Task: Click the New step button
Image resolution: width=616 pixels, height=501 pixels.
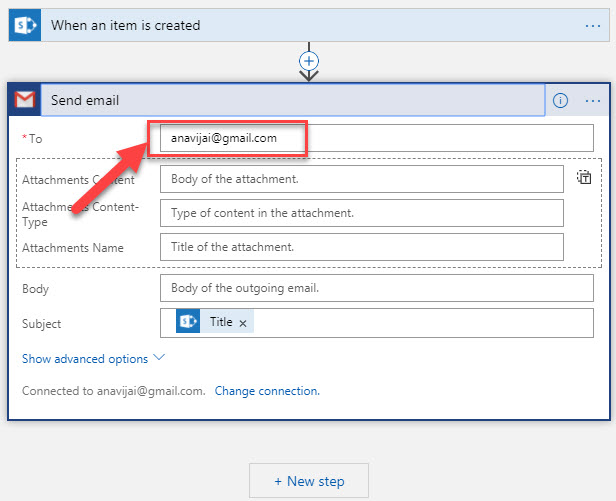Action: pyautogui.click(x=309, y=481)
